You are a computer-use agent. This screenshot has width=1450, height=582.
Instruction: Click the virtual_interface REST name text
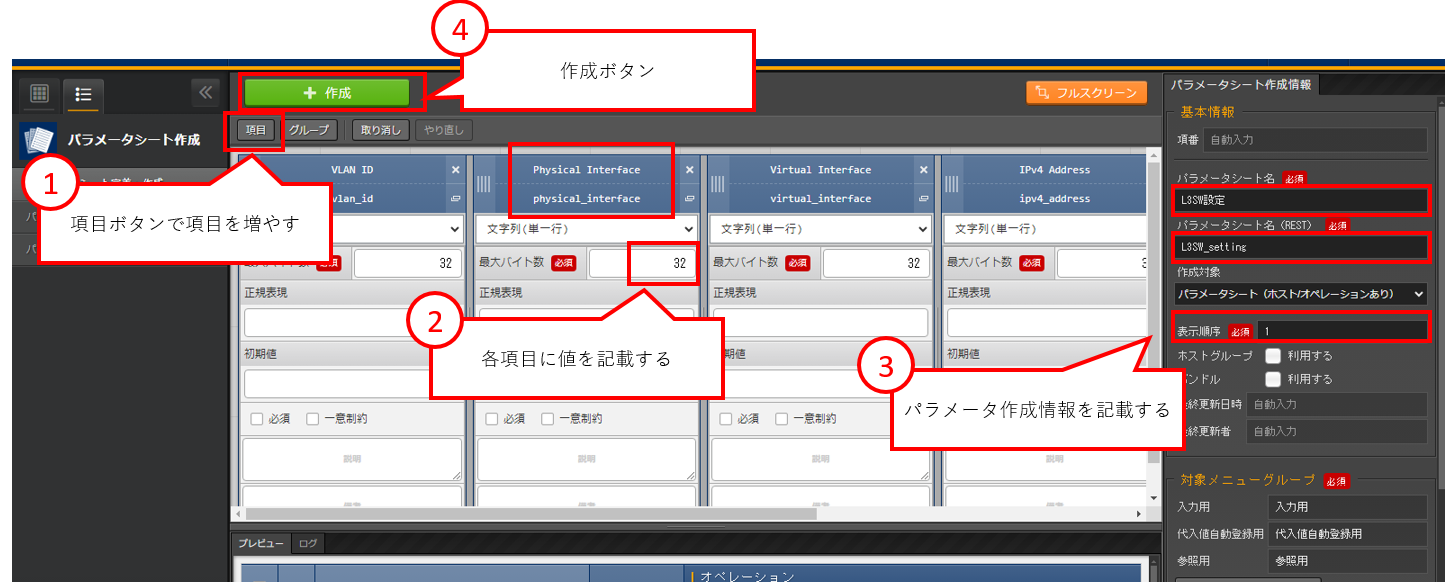click(820, 199)
